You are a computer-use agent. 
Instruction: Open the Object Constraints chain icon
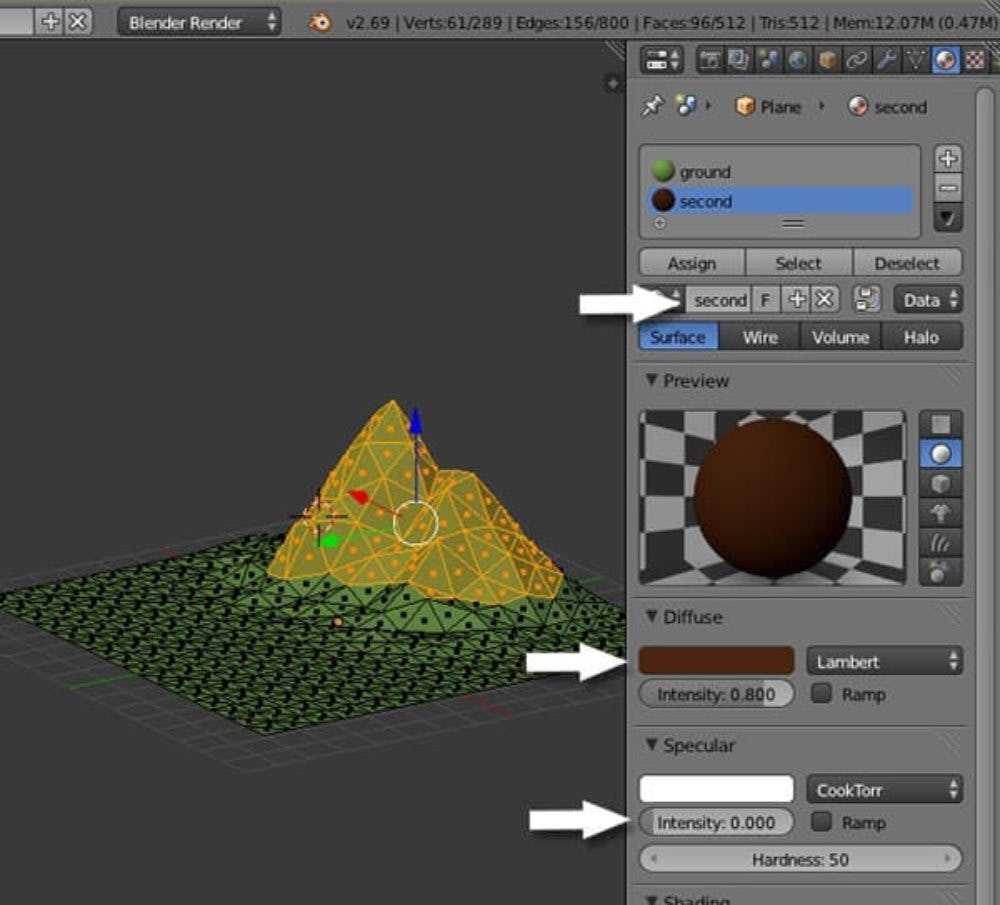click(856, 61)
